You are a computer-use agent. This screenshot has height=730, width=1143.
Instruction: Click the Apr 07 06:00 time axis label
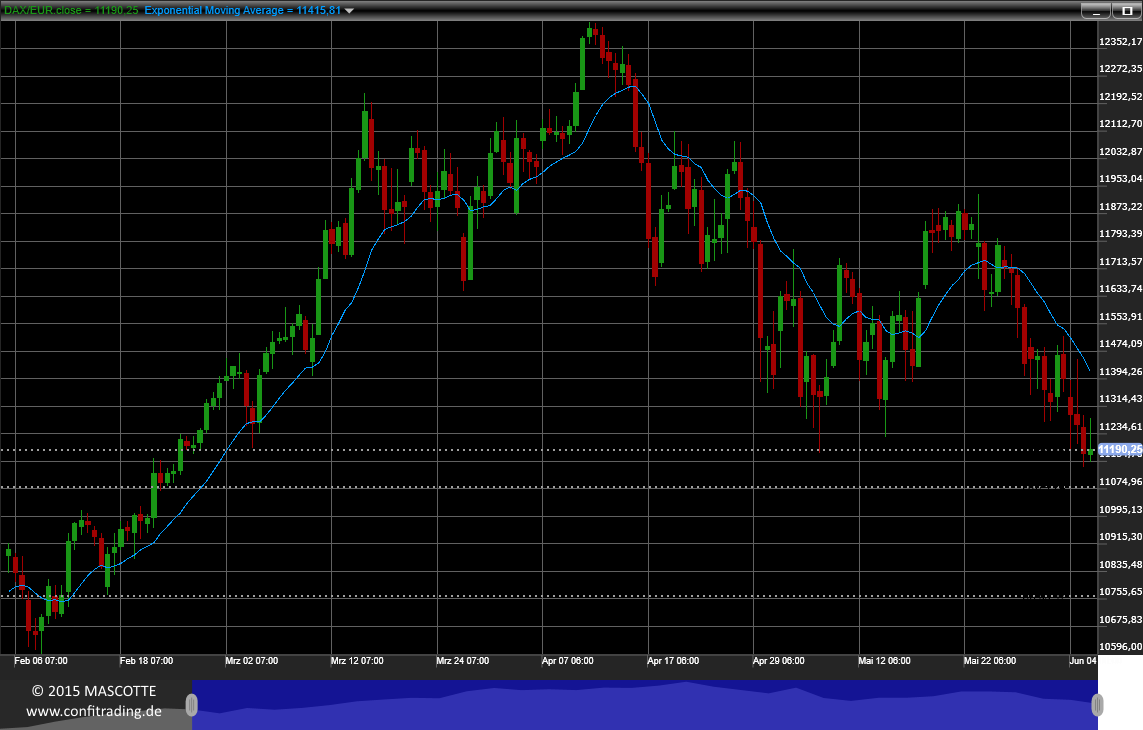tap(568, 661)
